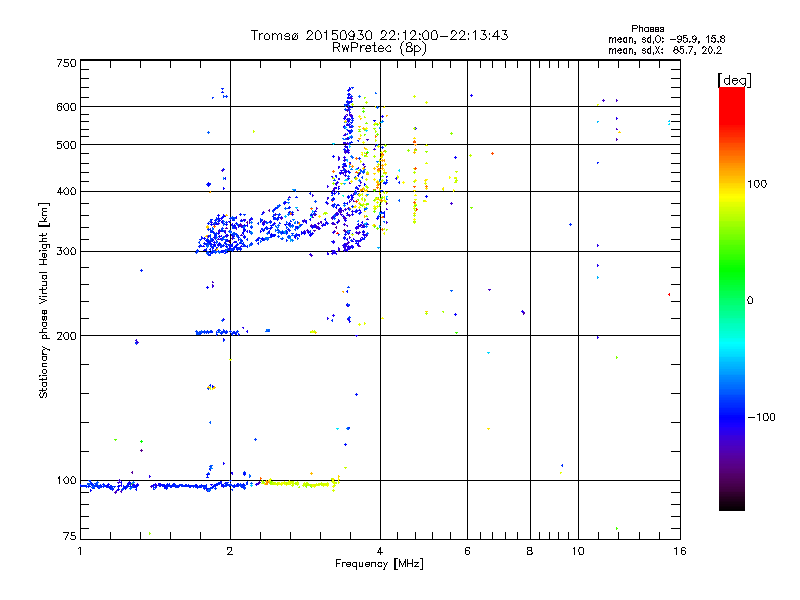
Task: Click the frequency axis label "8"
Action: pos(530,551)
